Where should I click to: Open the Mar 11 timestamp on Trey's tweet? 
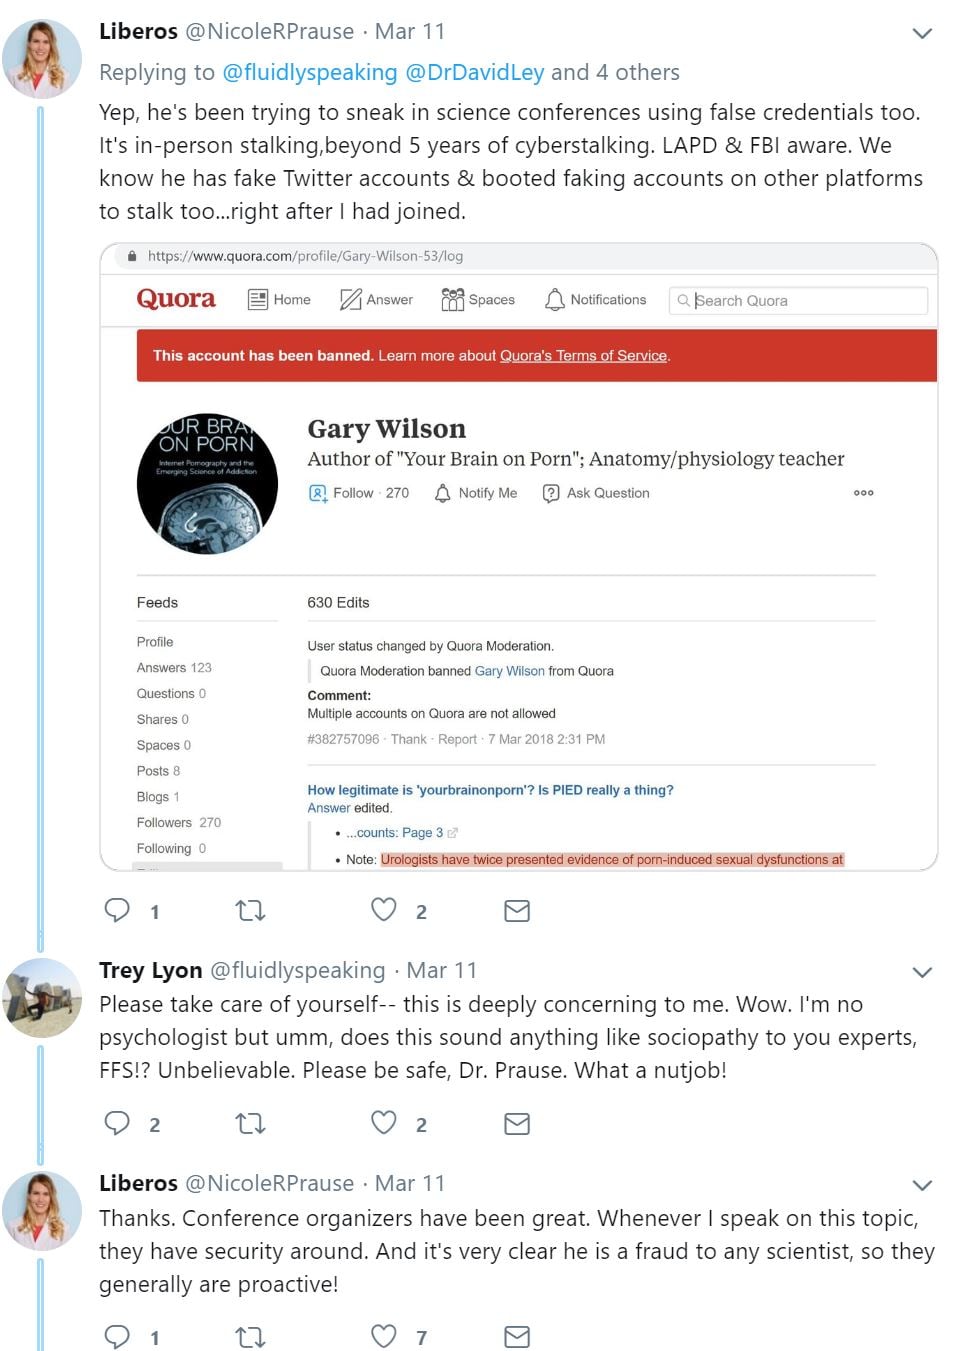click(x=441, y=970)
